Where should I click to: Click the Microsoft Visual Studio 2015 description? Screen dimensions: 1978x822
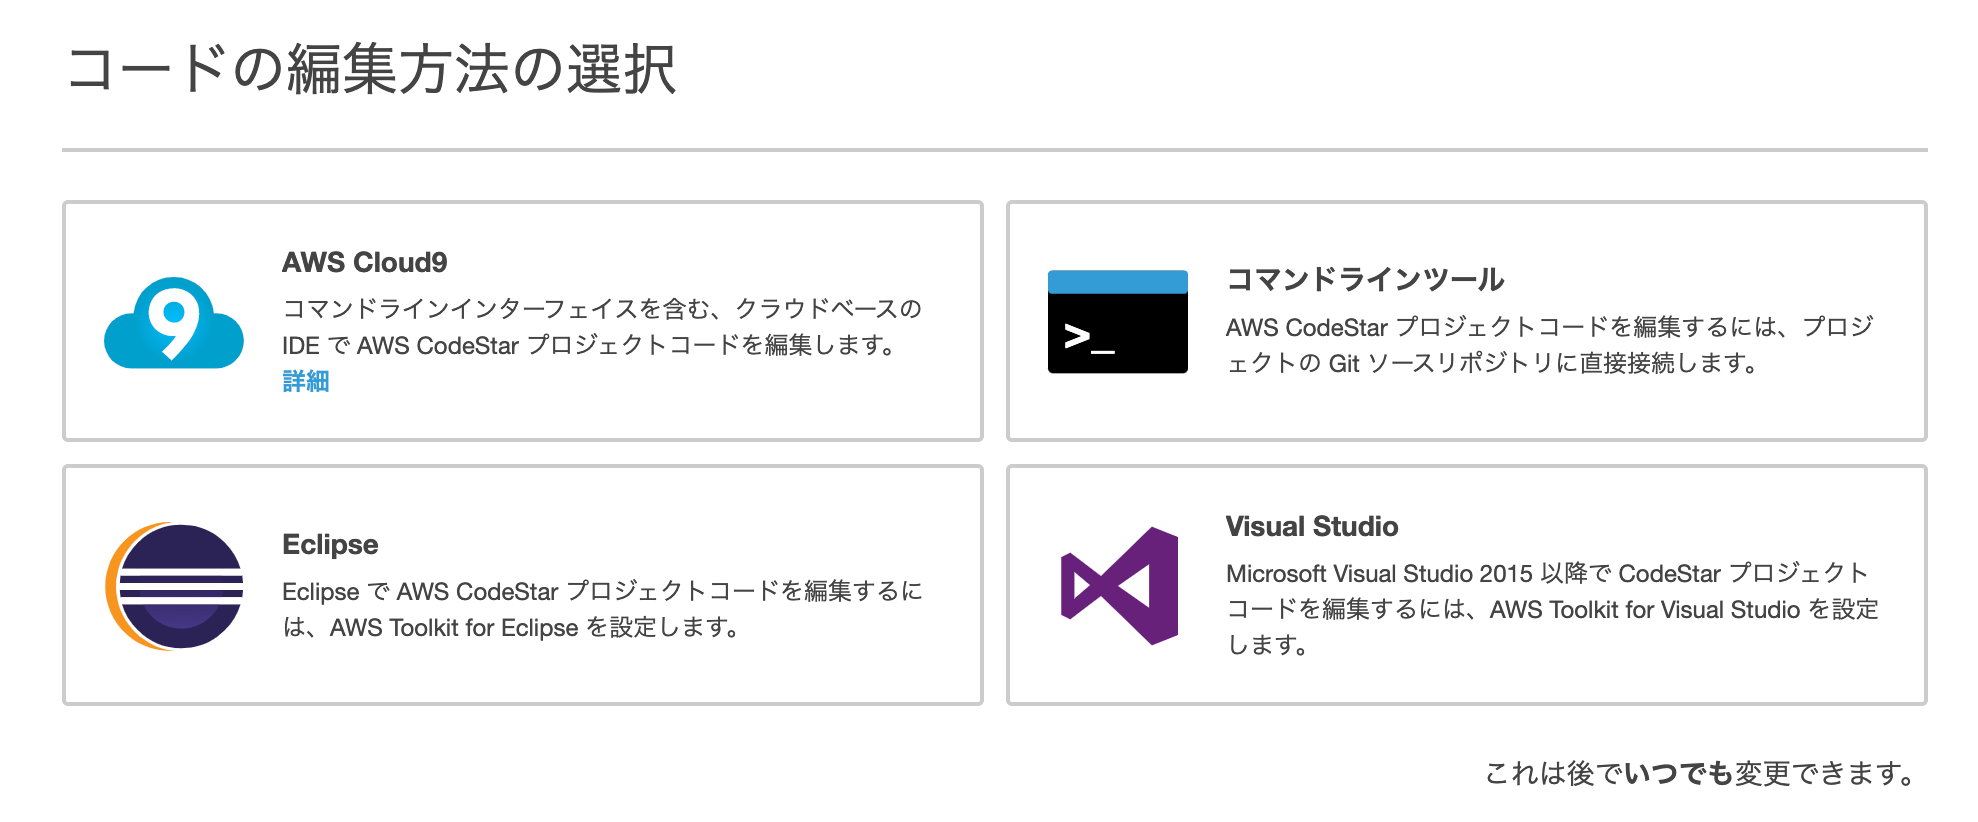tap(1552, 609)
